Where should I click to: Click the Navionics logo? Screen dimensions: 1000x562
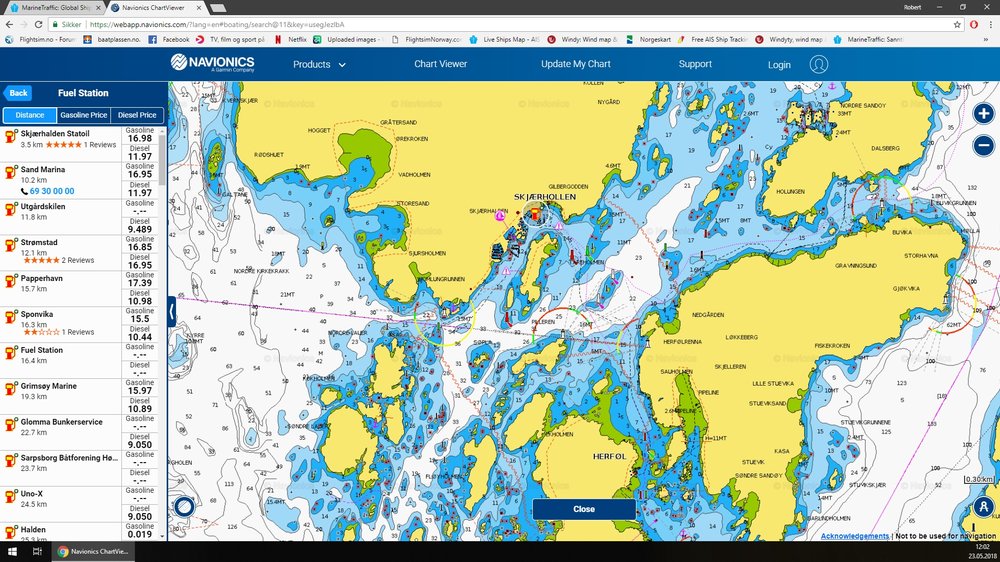pos(212,63)
